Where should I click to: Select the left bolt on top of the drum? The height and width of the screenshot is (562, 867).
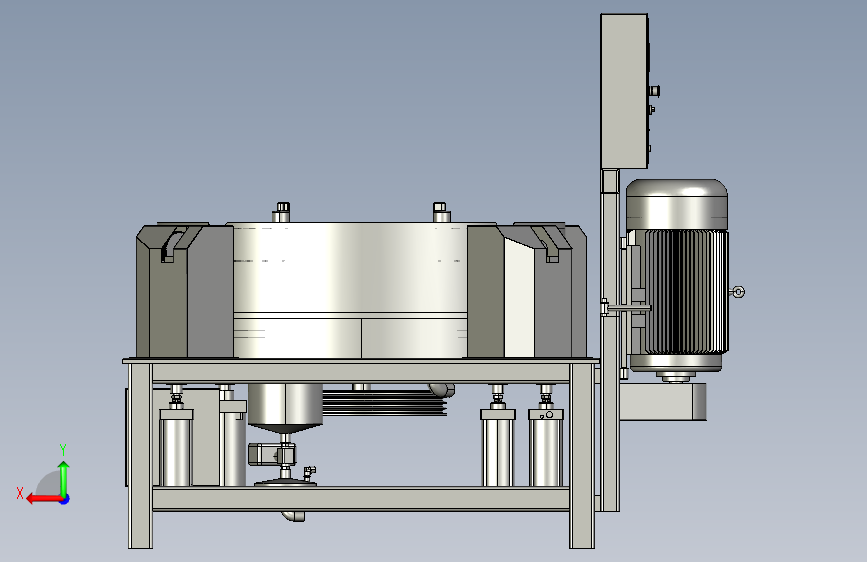coord(282,212)
